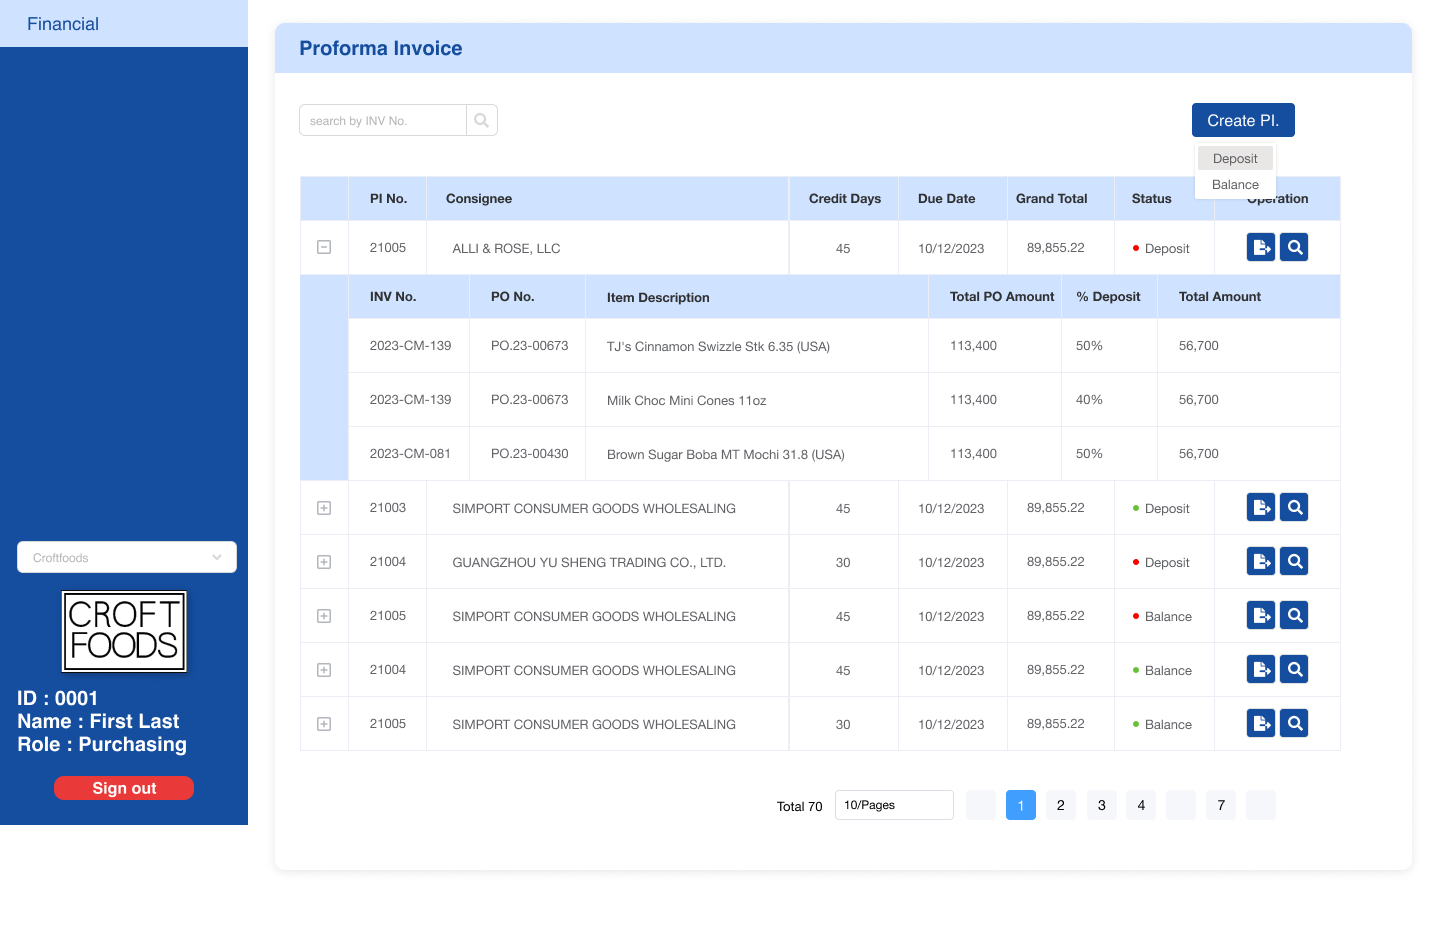Image resolution: width=1440 pixels, height=943 pixels.
Task: Click the % Deposit header
Action: (x=1108, y=297)
